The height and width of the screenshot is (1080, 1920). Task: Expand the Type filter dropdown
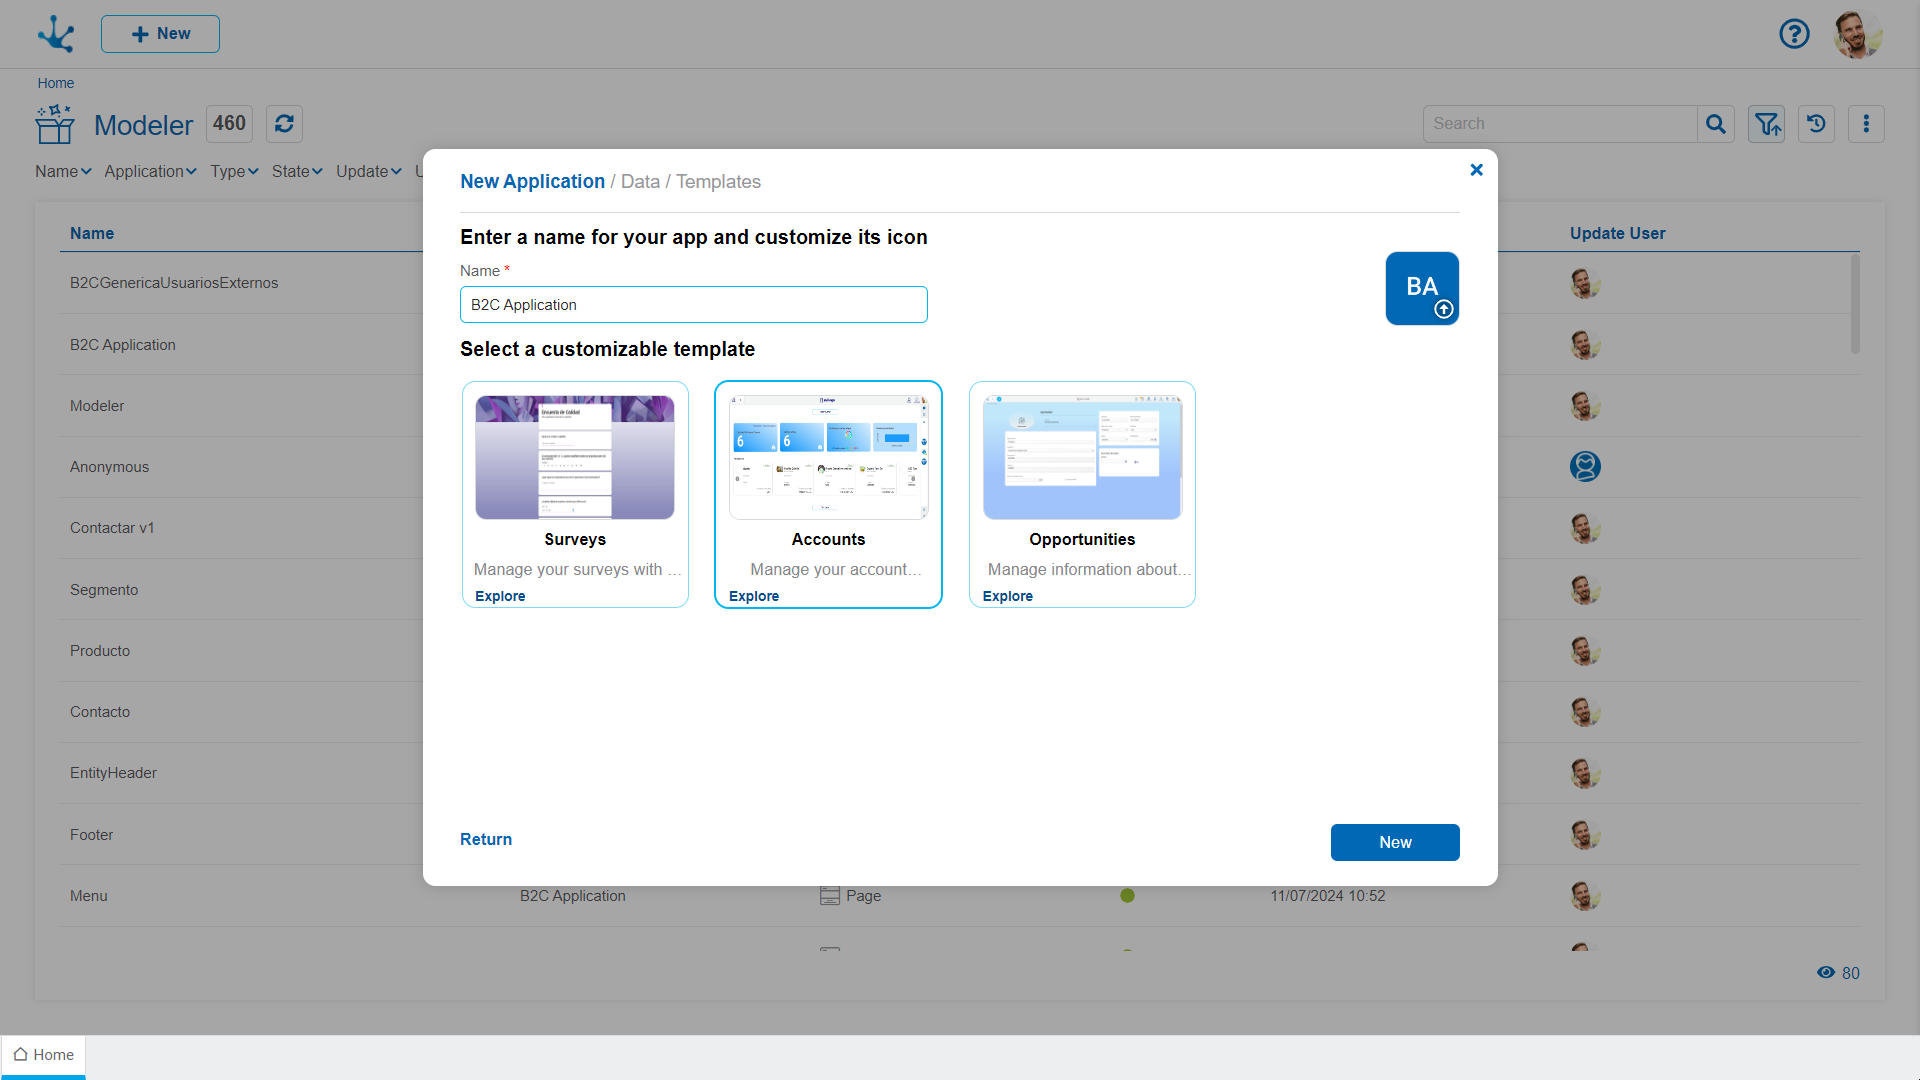pyautogui.click(x=234, y=171)
